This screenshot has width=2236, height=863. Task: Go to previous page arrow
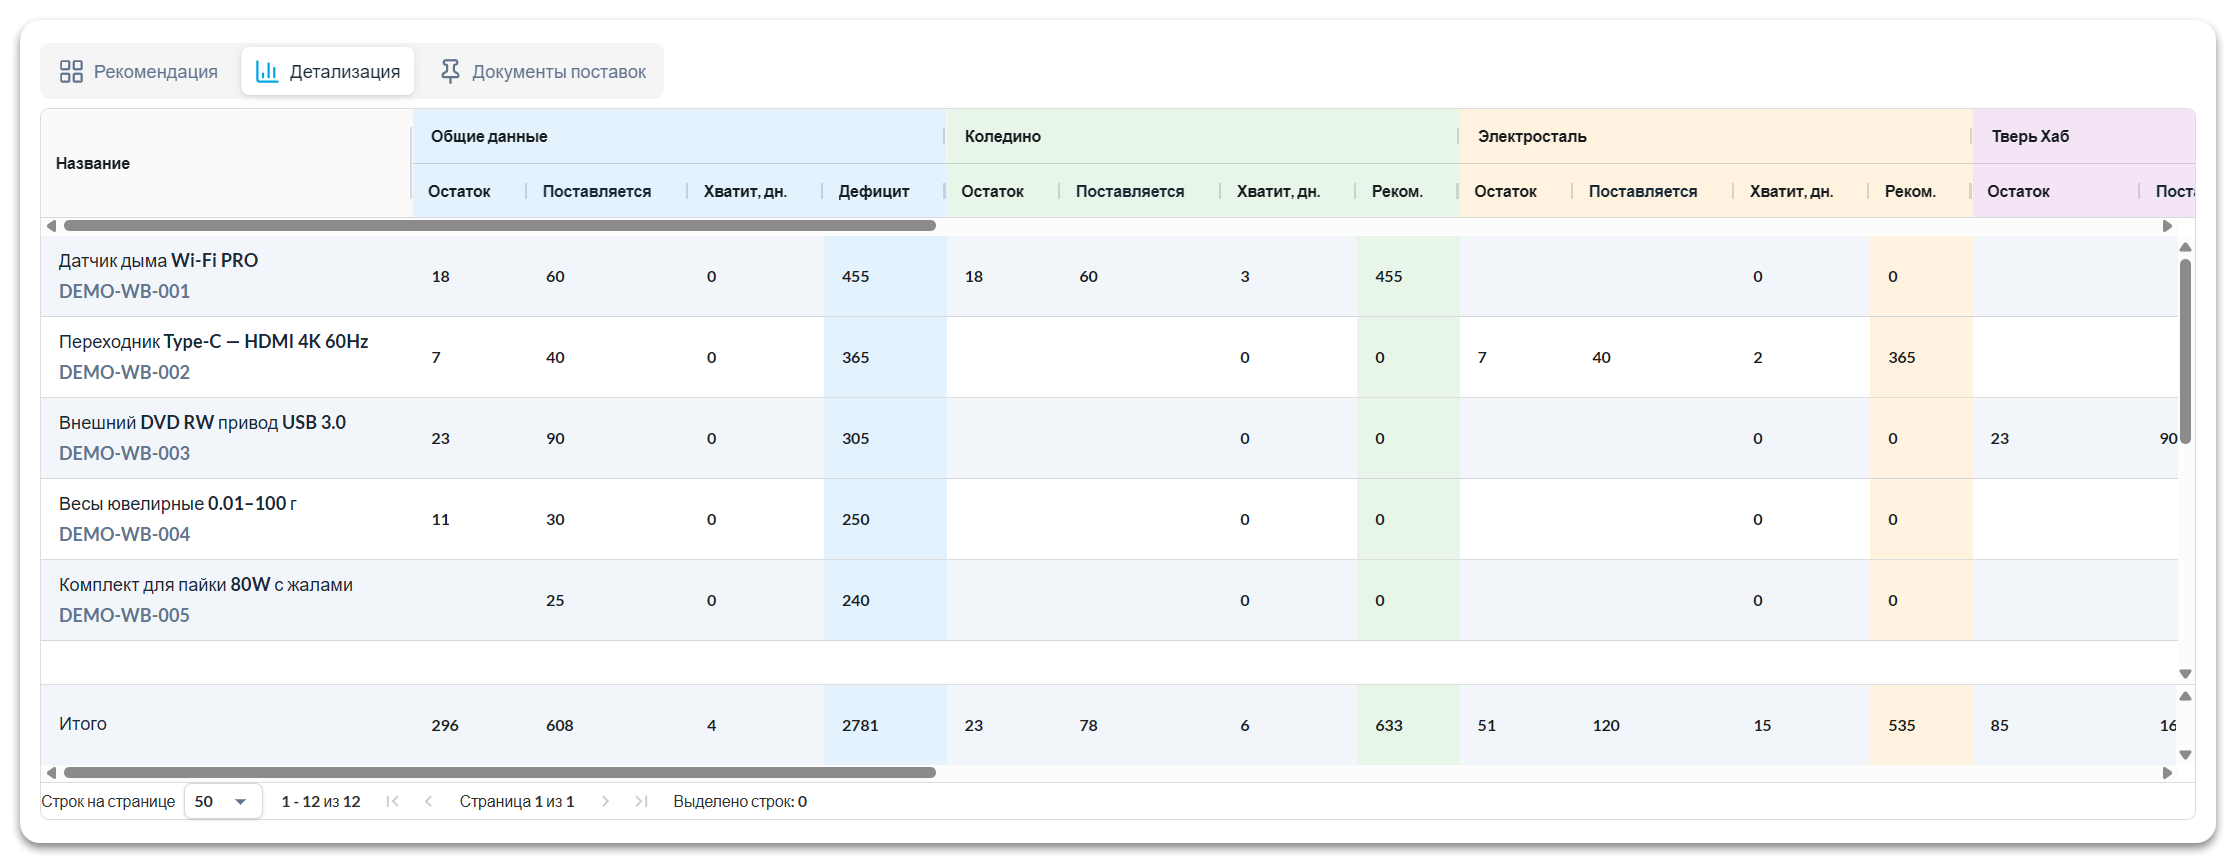pos(429,801)
